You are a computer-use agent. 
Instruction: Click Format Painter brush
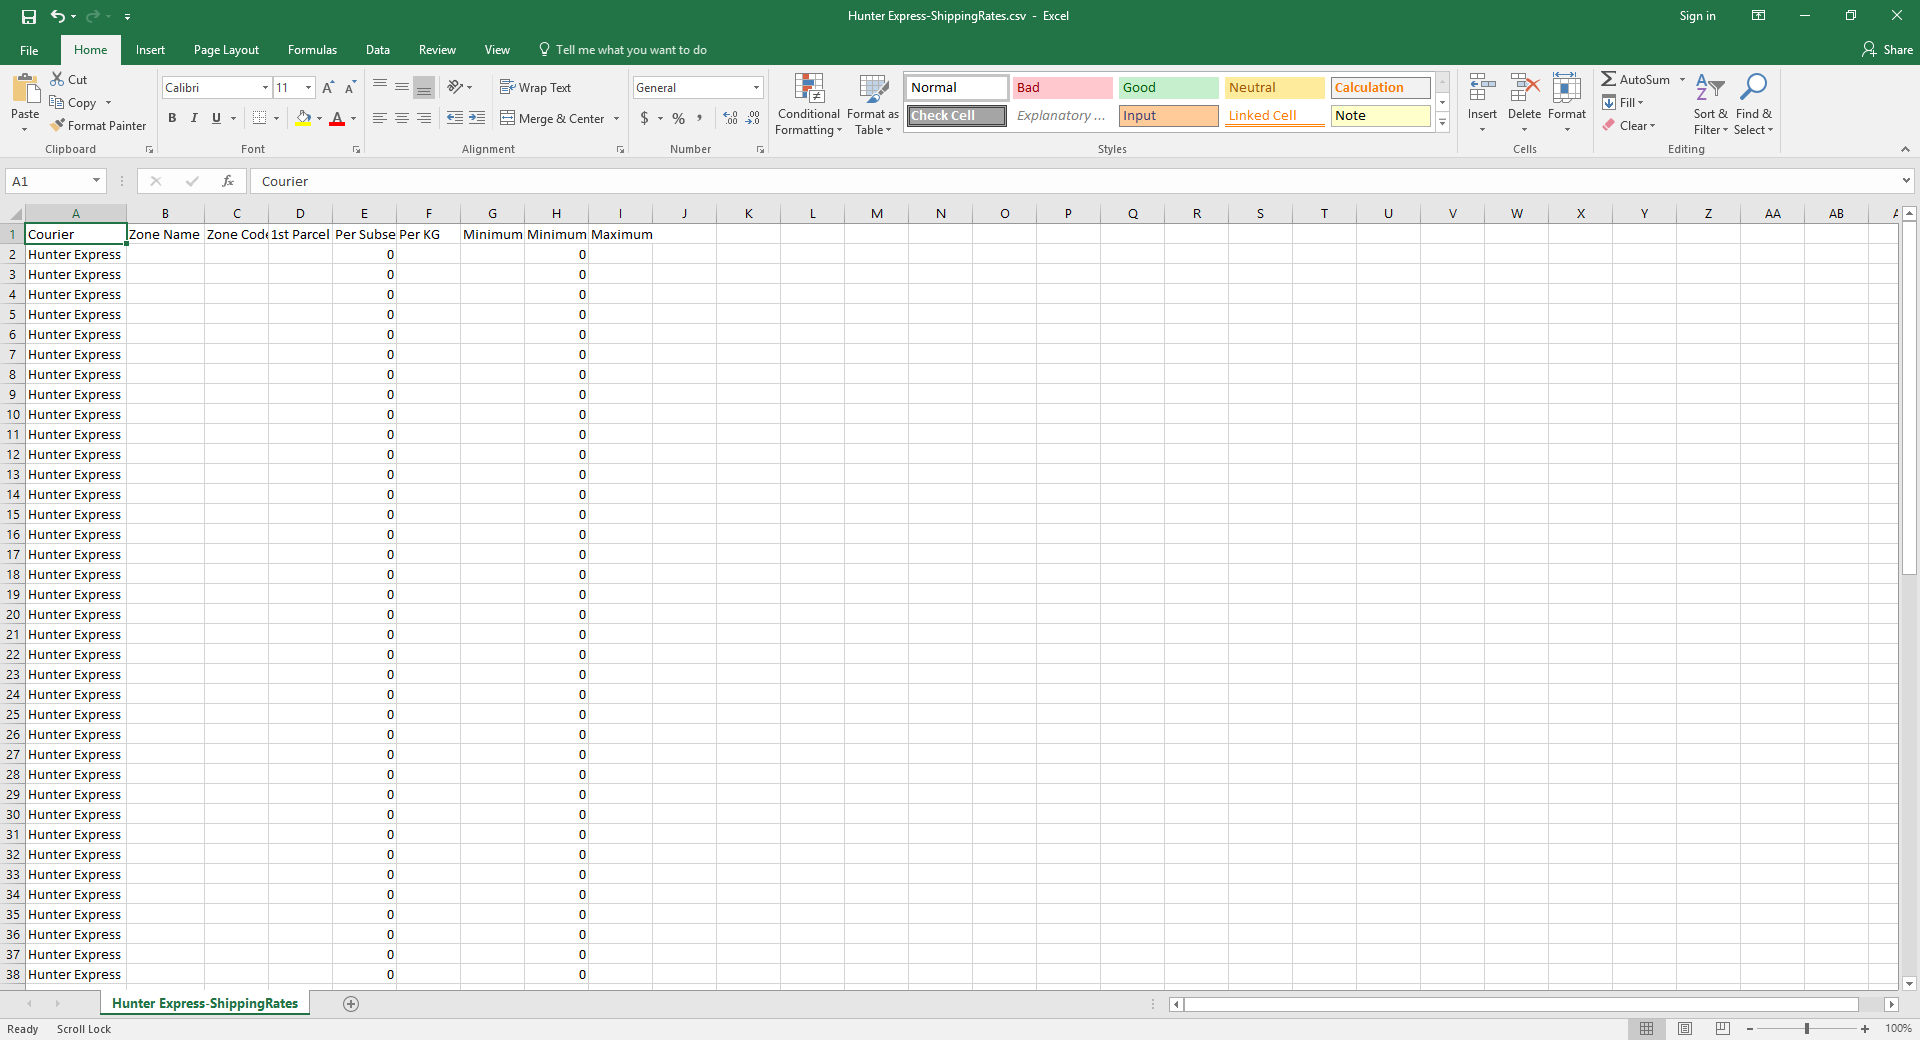58,125
